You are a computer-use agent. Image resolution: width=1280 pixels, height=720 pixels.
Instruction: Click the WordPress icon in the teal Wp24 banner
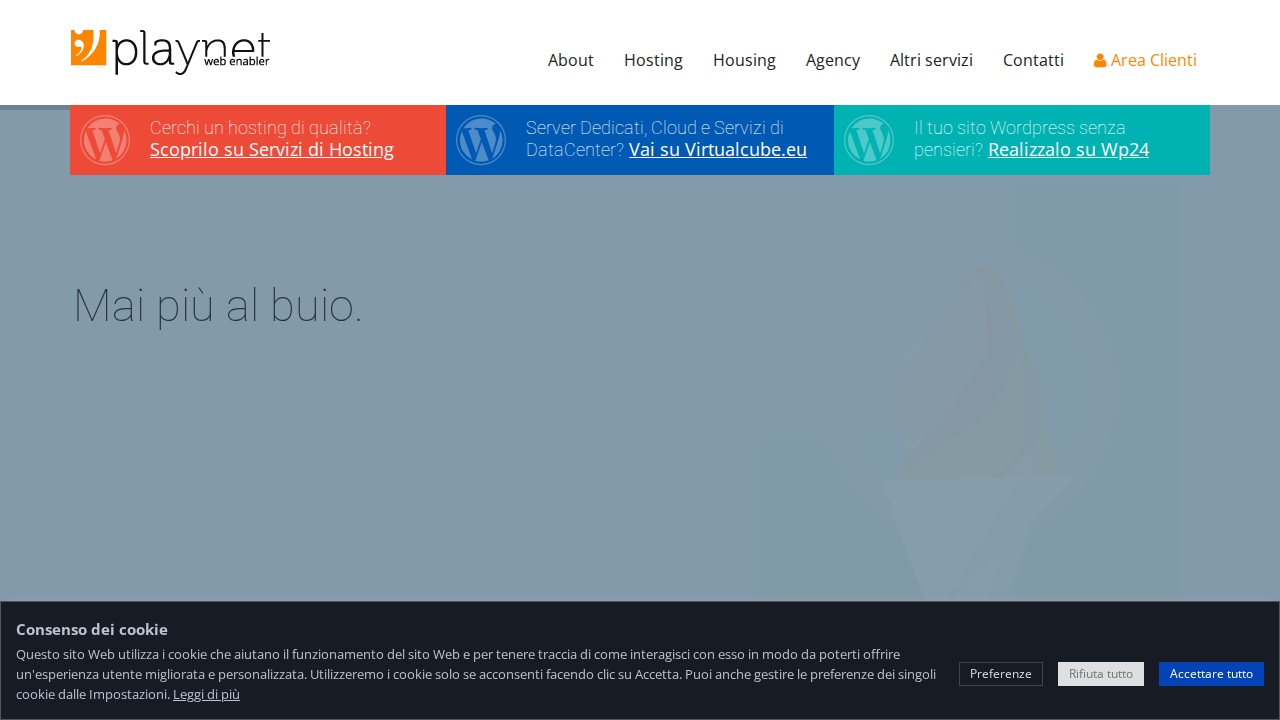click(x=869, y=140)
